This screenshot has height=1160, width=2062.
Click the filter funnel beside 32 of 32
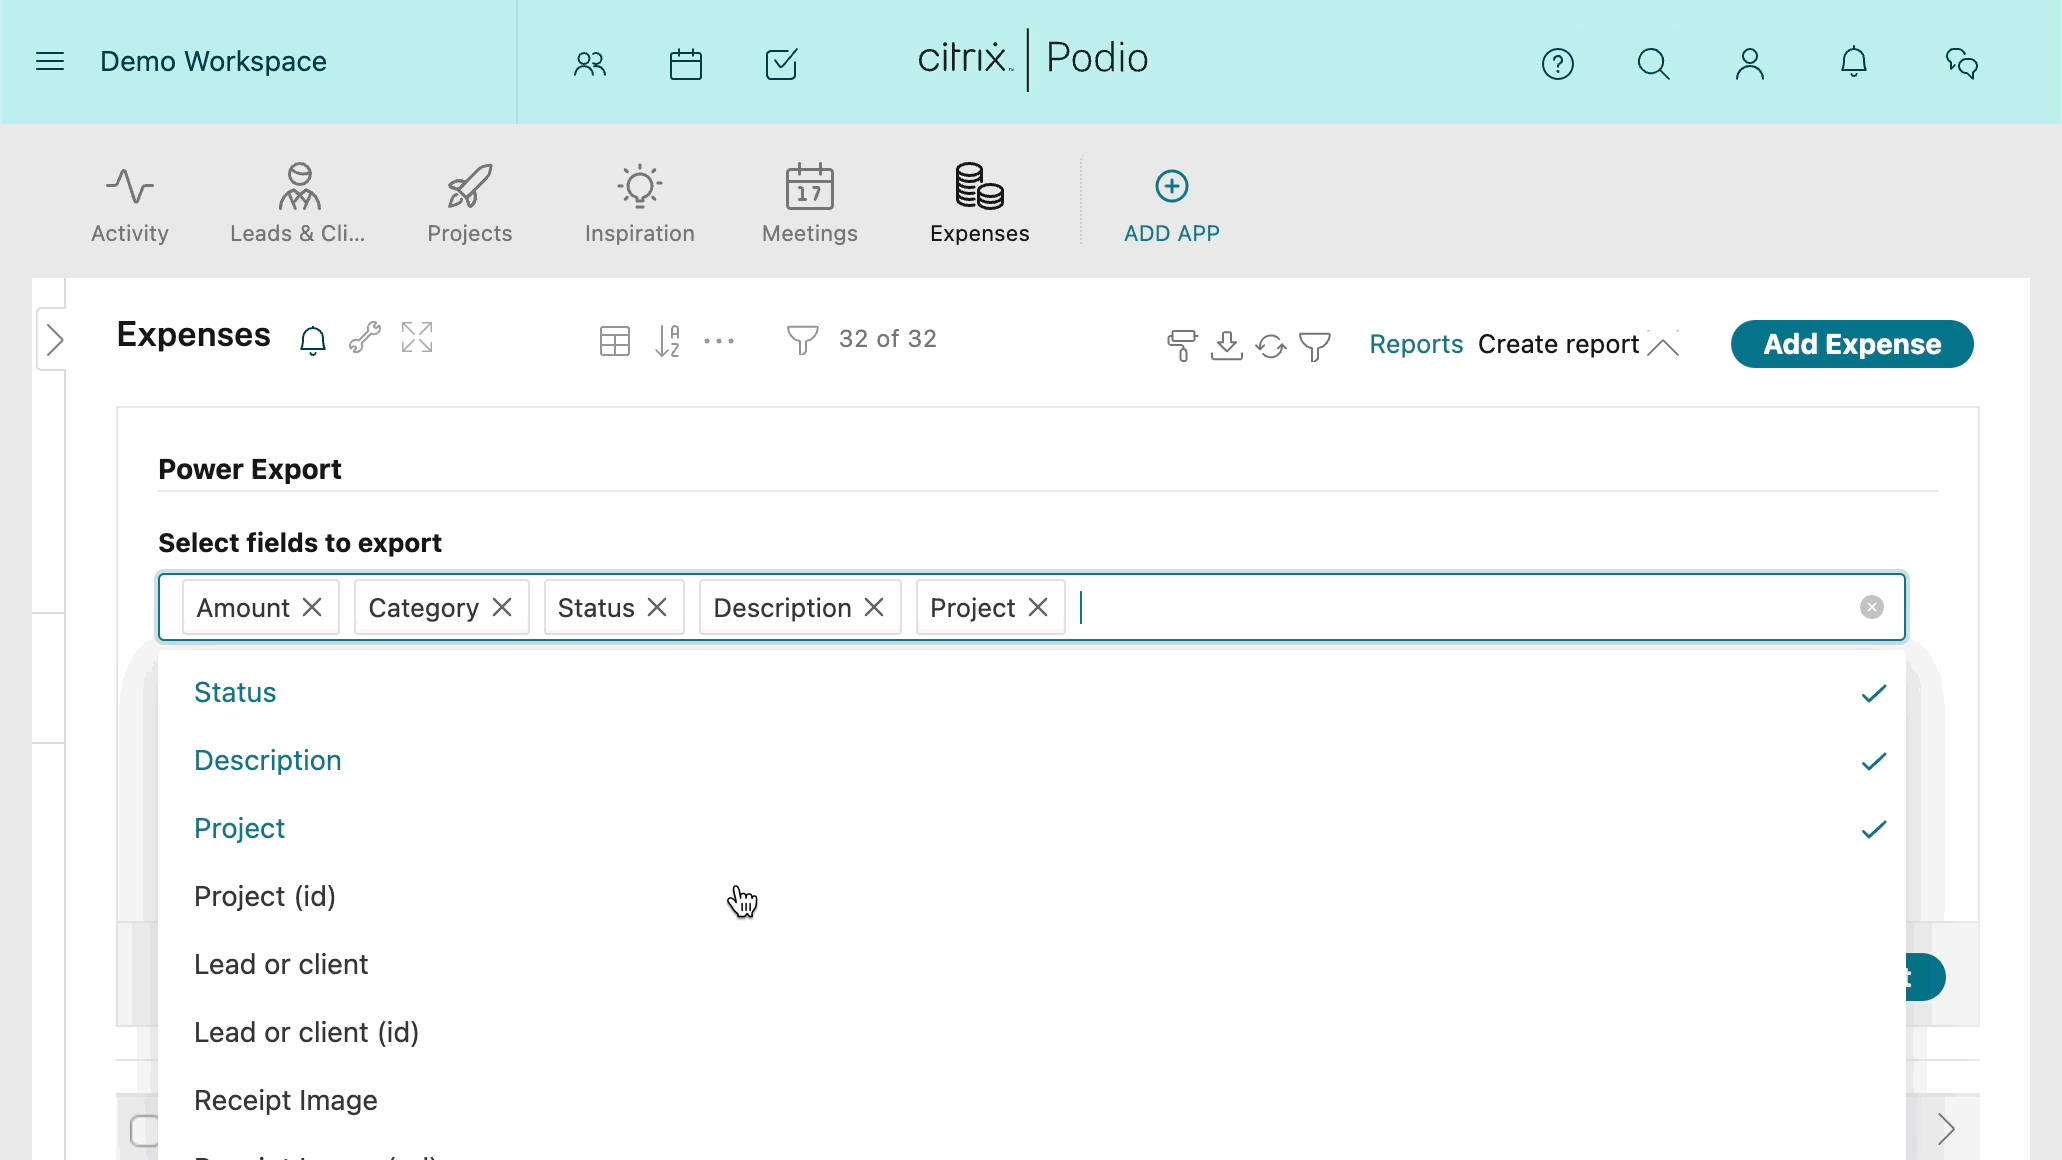point(803,340)
